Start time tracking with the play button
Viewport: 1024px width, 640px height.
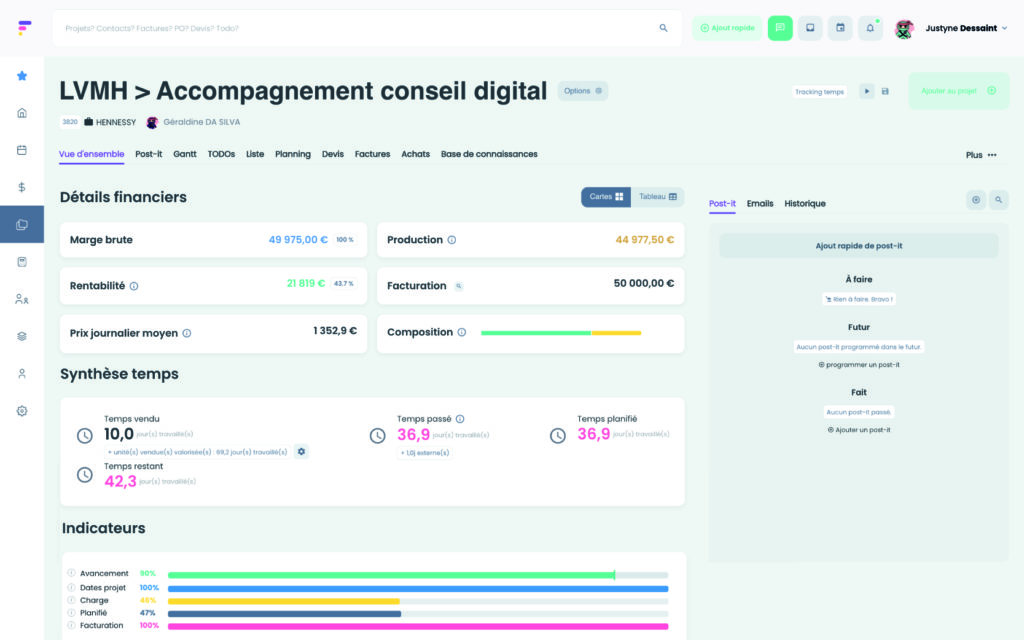pos(867,91)
